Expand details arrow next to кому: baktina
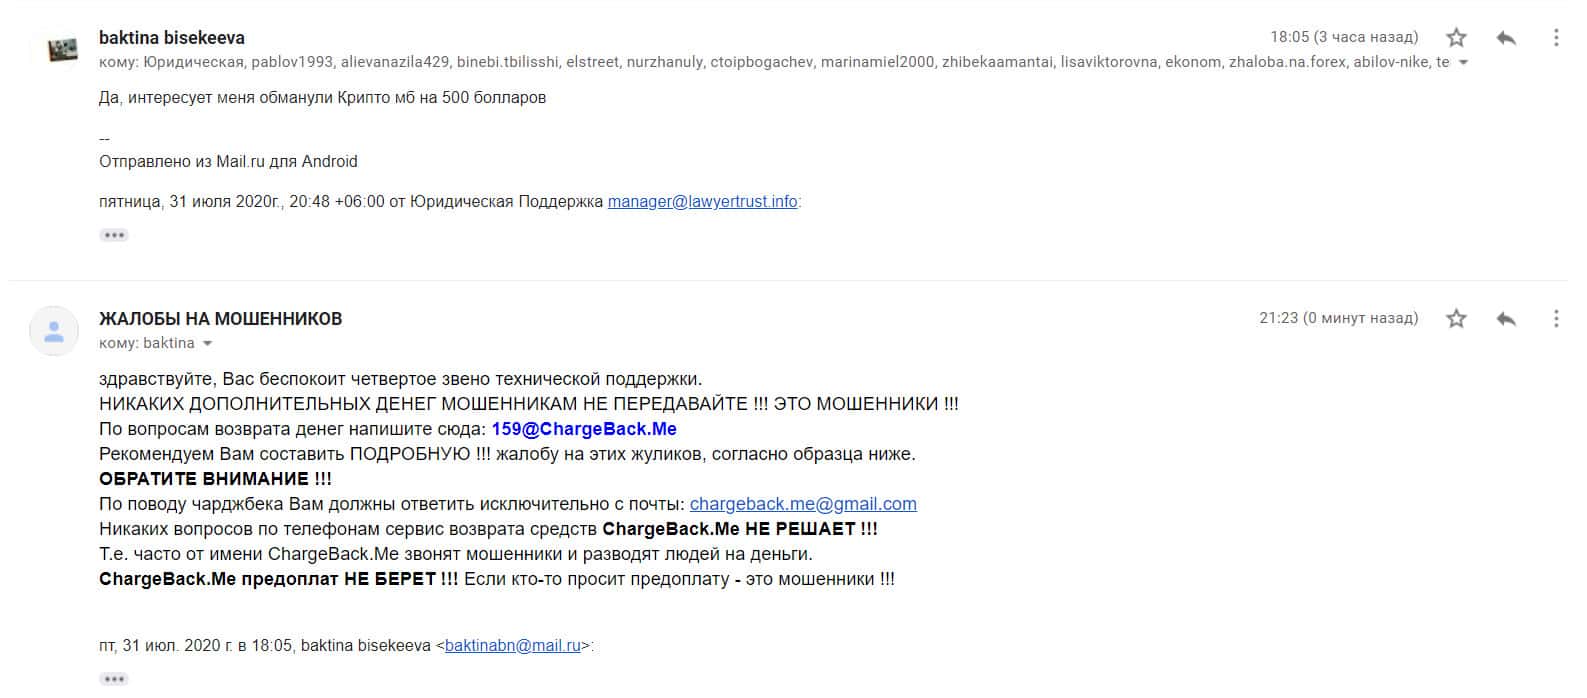Image resolution: width=1587 pixels, height=698 pixels. tap(207, 344)
